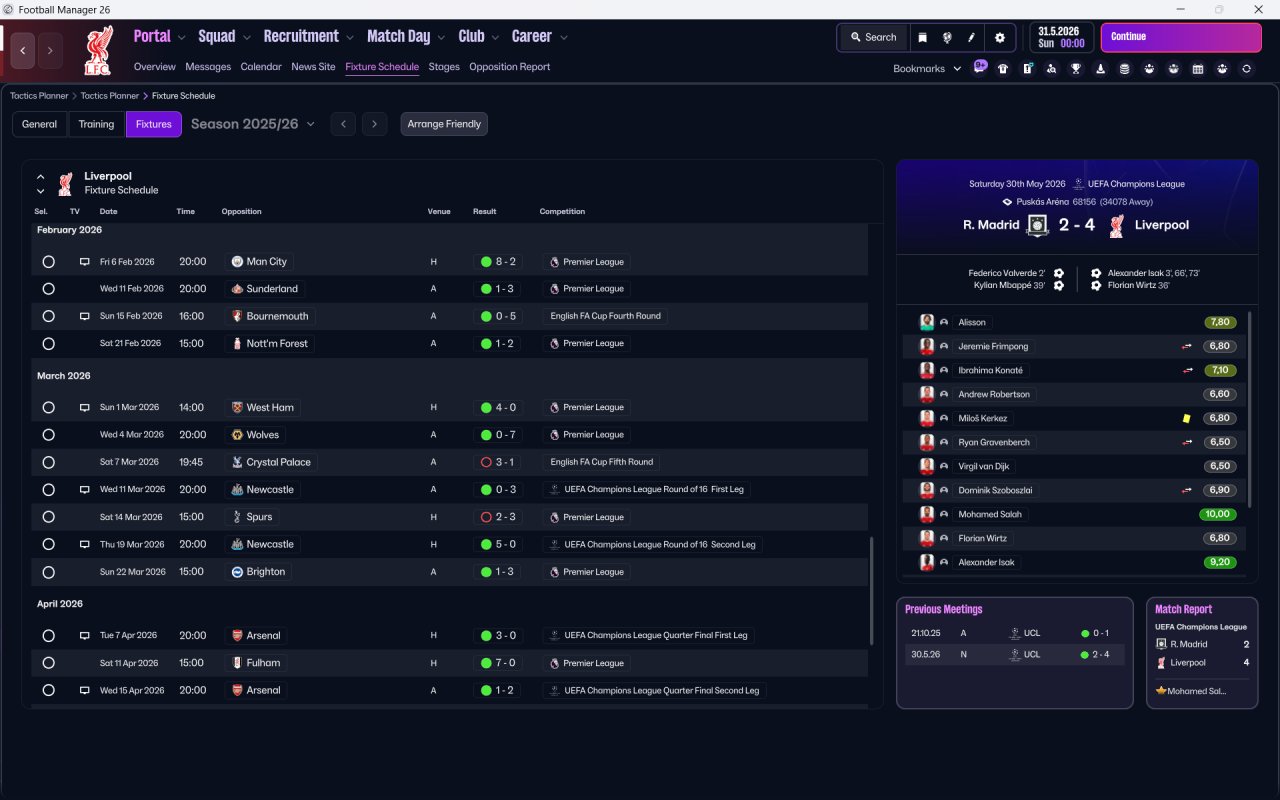1280x800 pixels.
Task: Switch to the Messages tab
Action: (208, 67)
